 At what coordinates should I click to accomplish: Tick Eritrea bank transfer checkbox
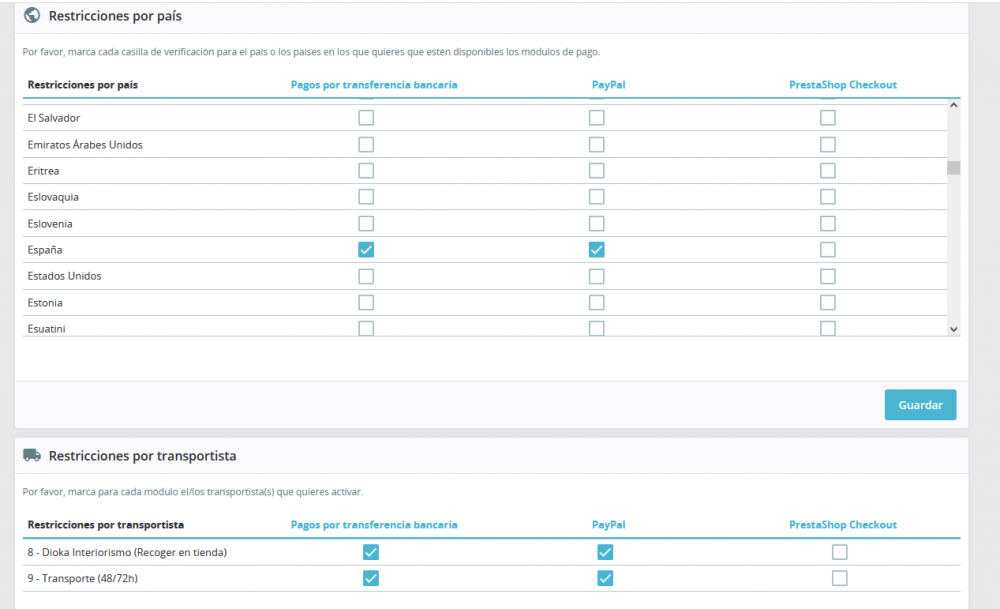[366, 171]
